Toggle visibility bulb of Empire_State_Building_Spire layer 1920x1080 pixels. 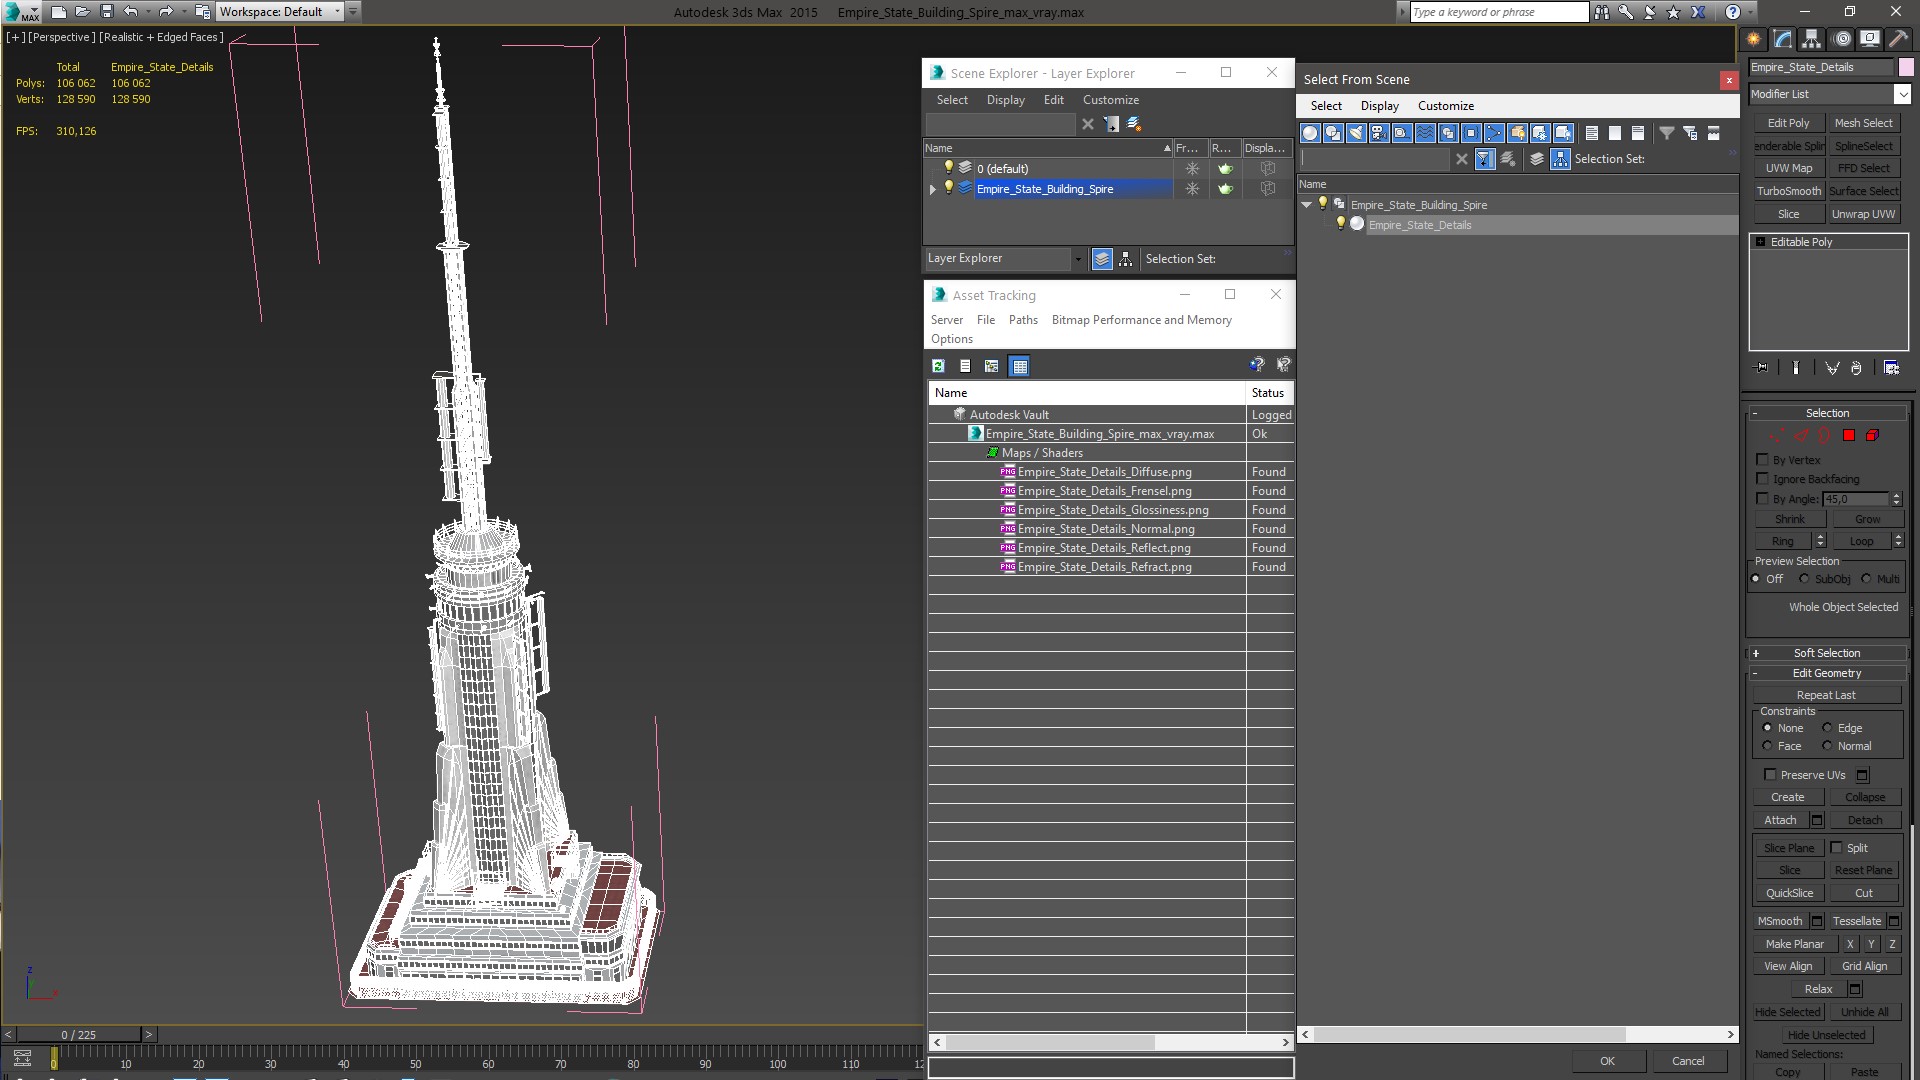click(949, 188)
